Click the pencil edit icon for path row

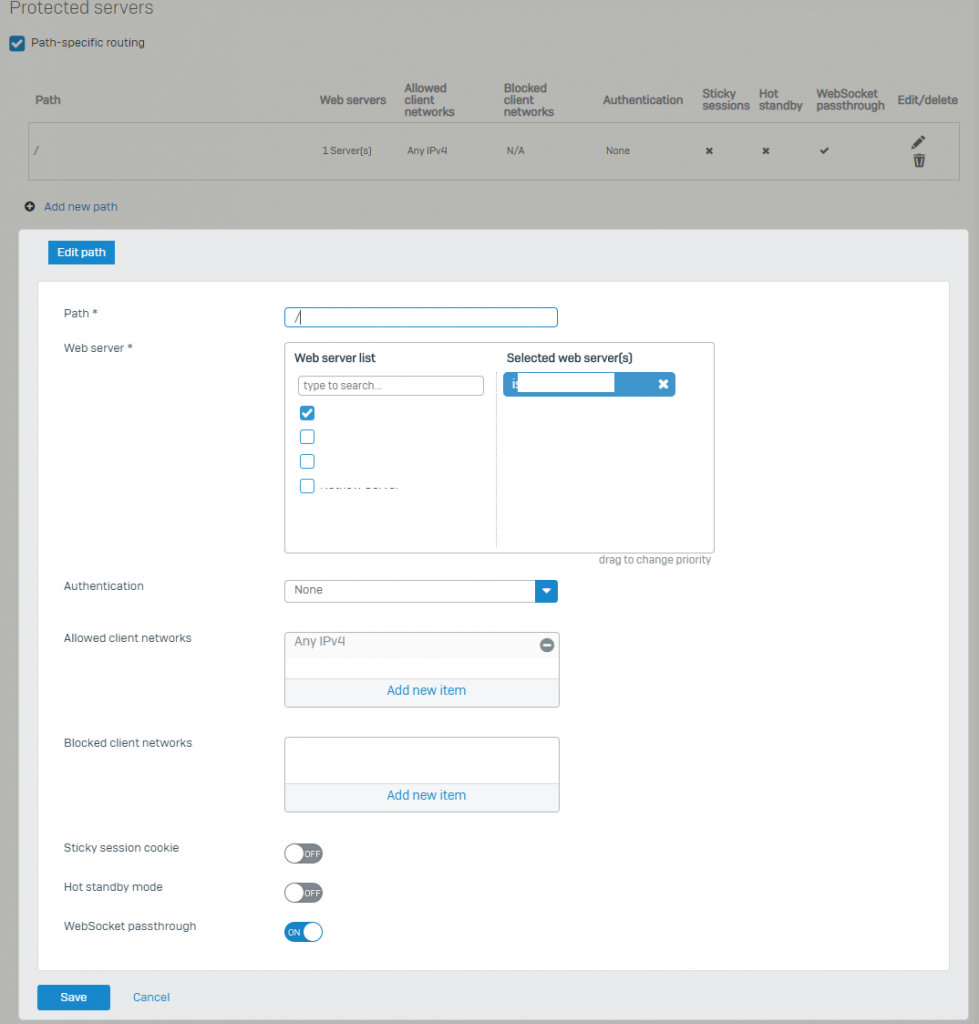[919, 142]
